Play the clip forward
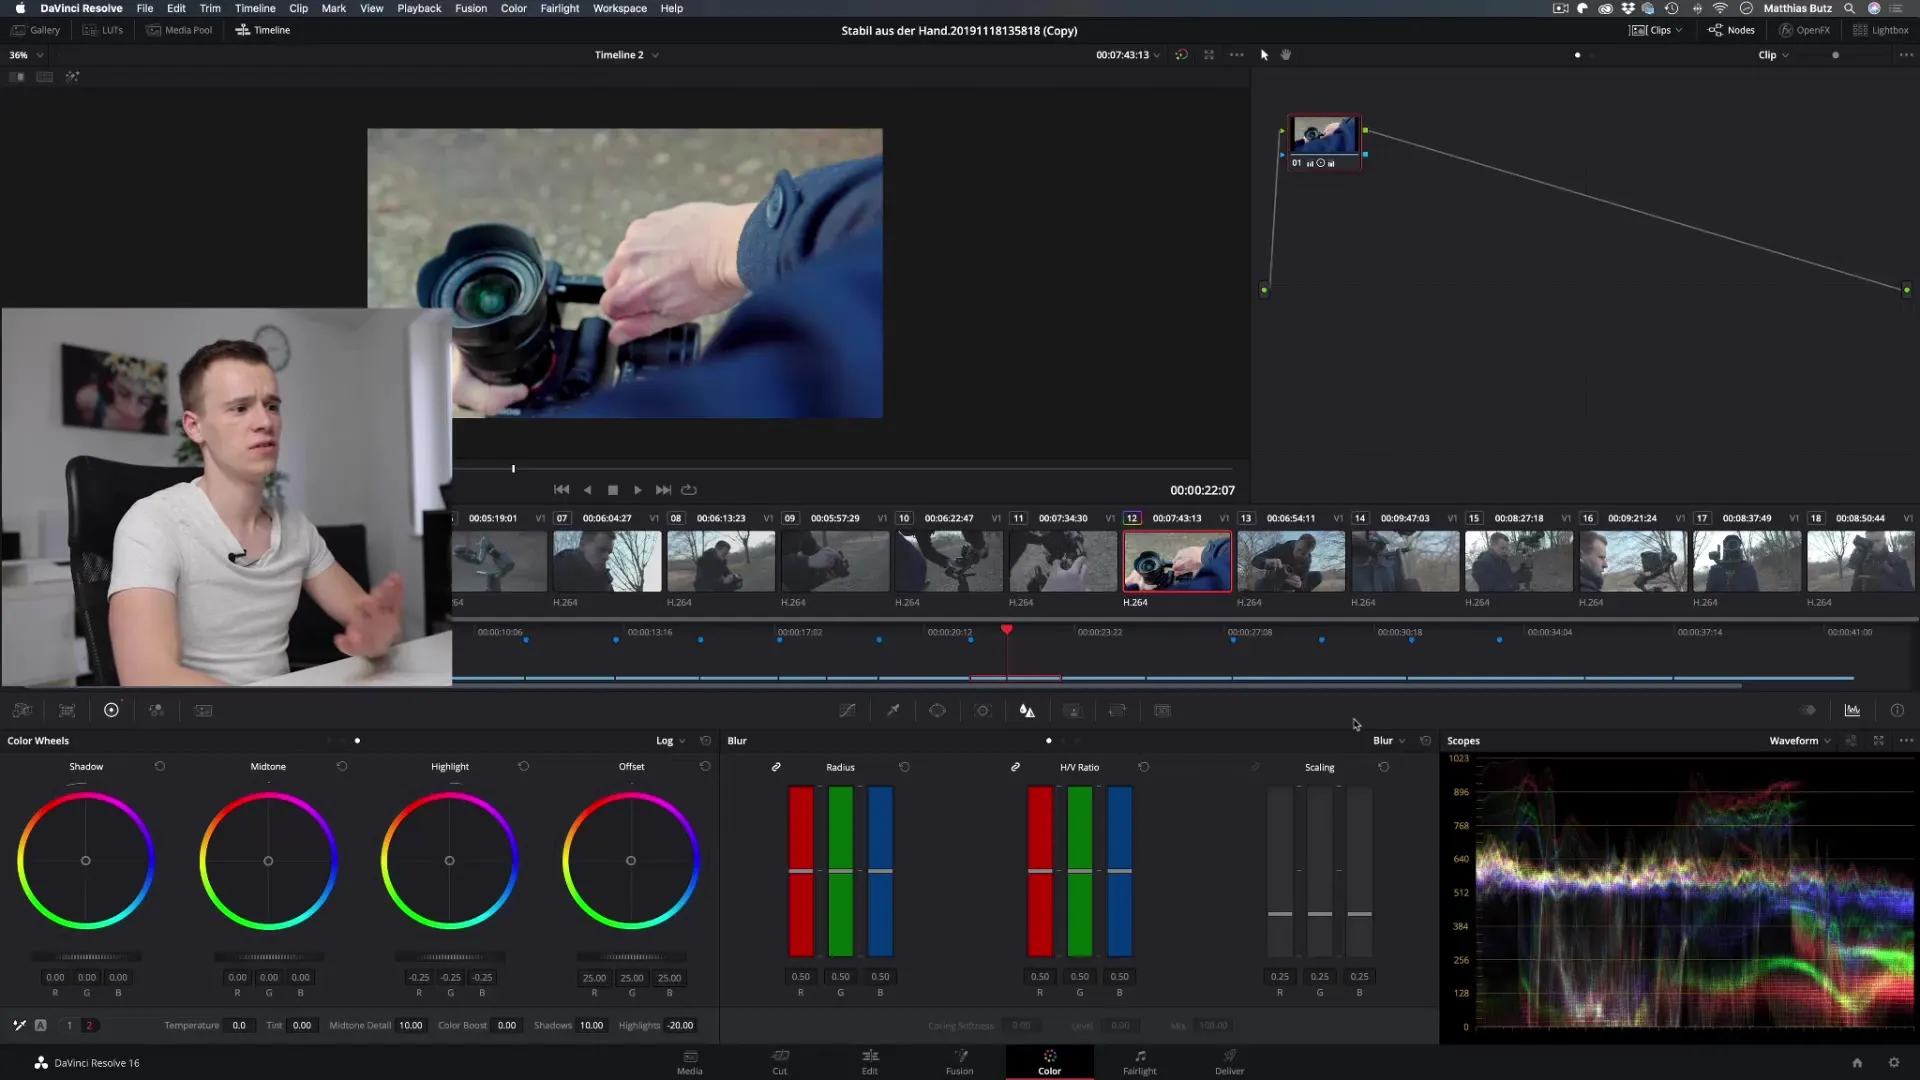This screenshot has height=1080, width=1920. point(638,490)
